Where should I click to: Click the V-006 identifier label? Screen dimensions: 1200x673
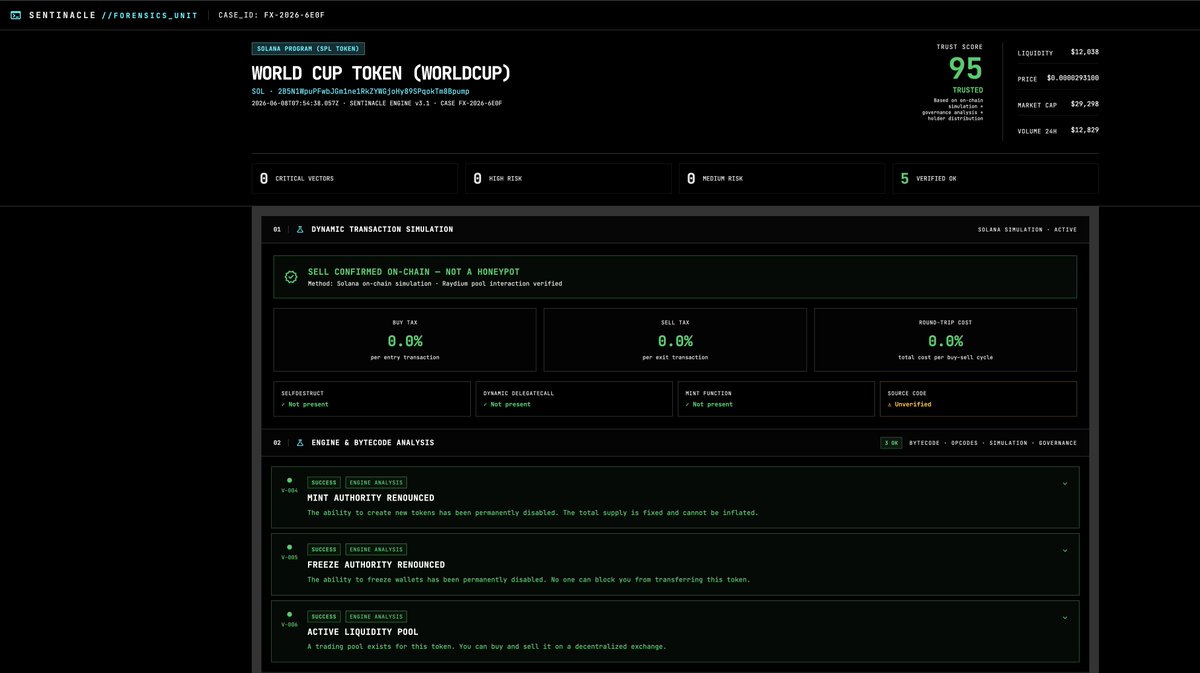(289, 624)
